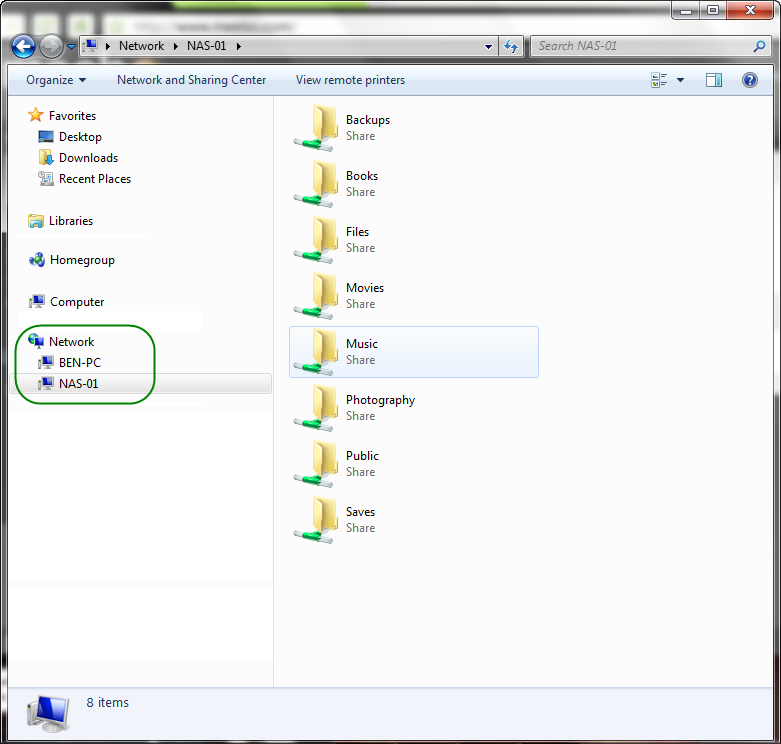Viewport: 781px width, 744px height.
Task: Open Network and Sharing Center
Action: point(191,80)
